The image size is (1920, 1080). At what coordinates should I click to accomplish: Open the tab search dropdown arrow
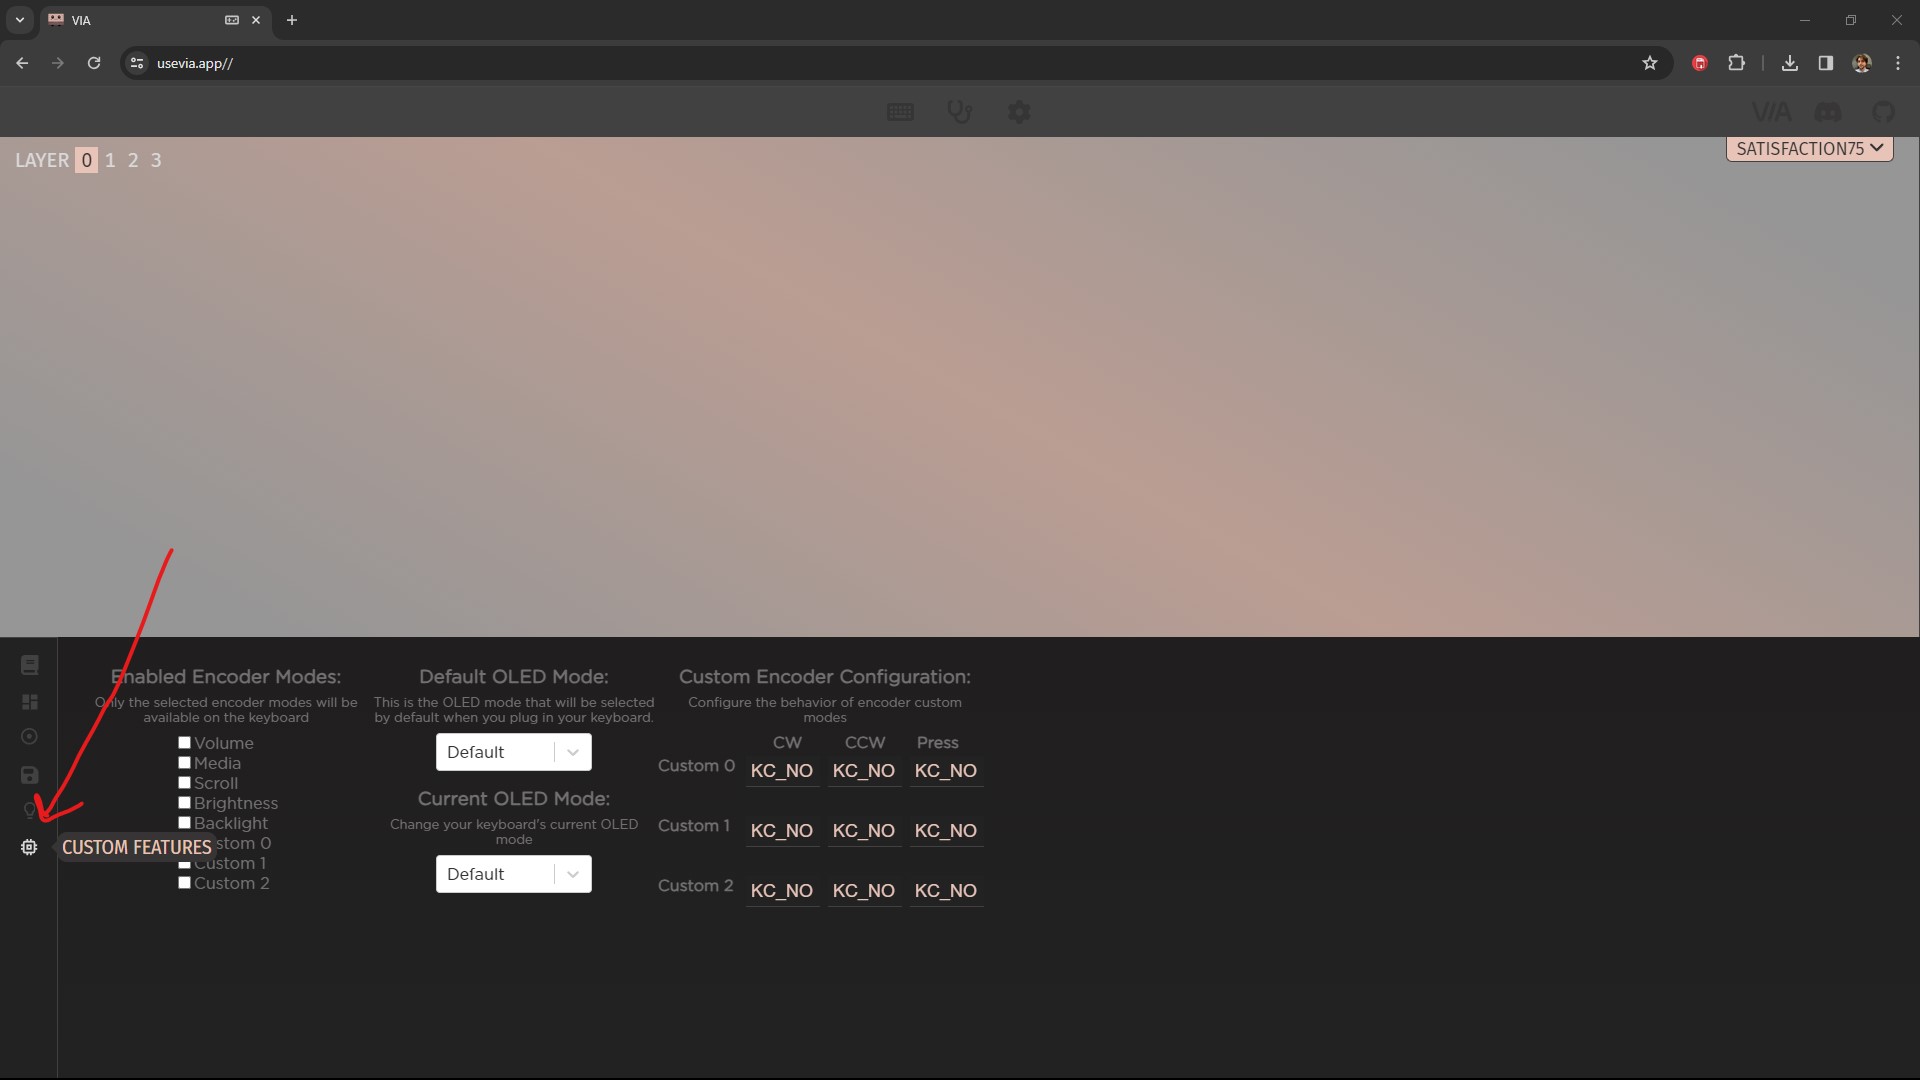(19, 20)
